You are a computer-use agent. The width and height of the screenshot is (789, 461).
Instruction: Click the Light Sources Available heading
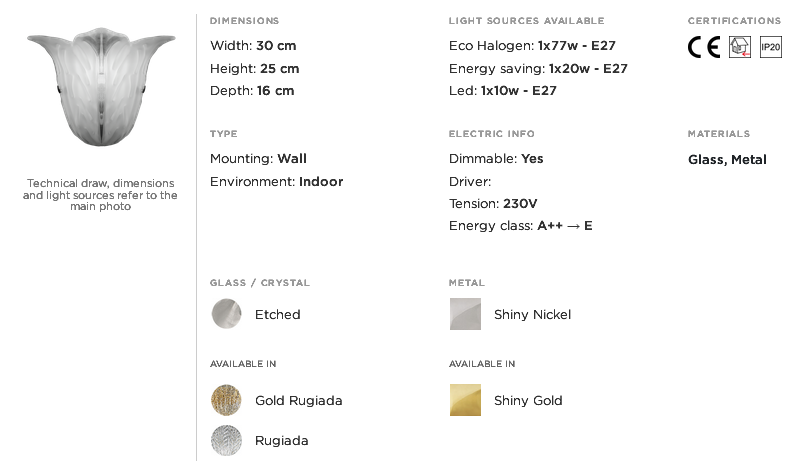click(526, 21)
